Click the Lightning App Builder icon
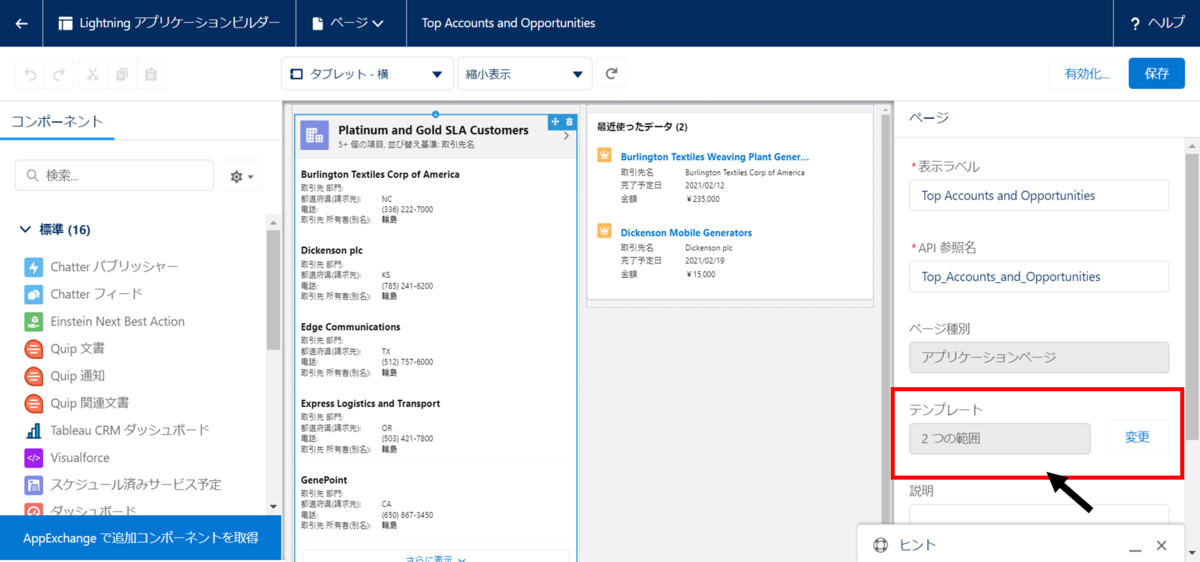 pyautogui.click(x=66, y=23)
